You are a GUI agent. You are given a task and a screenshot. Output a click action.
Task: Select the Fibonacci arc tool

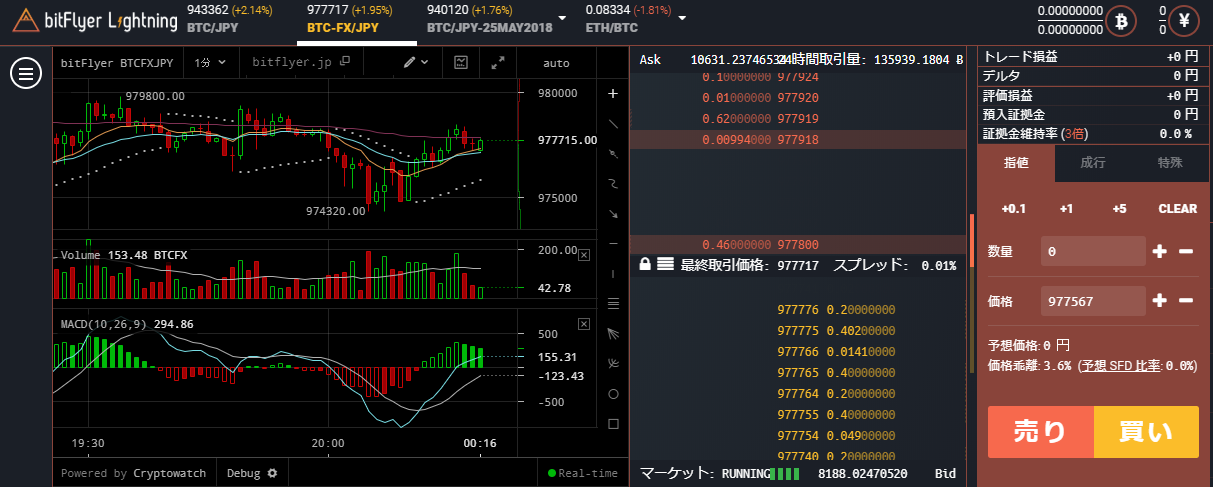click(x=613, y=363)
